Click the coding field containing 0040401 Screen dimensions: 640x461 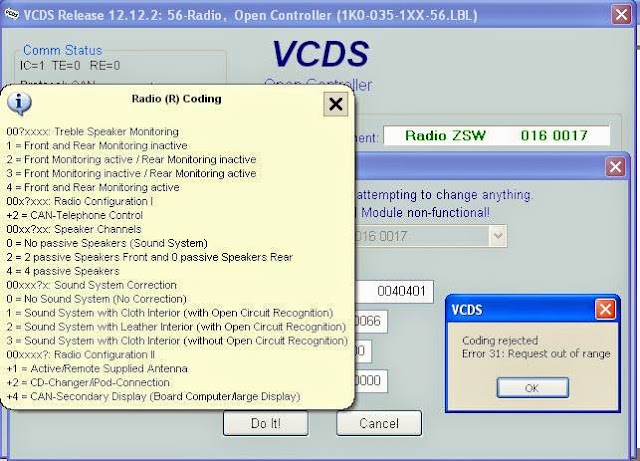coord(394,292)
